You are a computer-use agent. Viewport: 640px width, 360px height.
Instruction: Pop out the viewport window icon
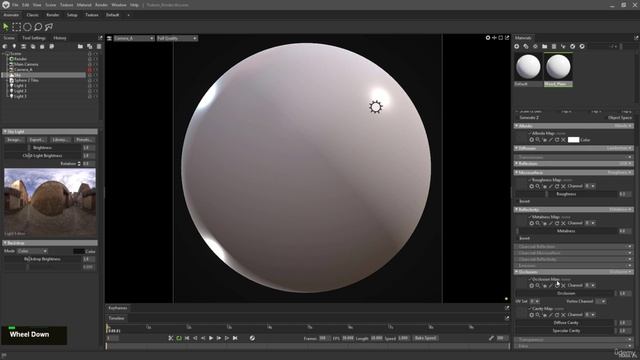(507, 38)
